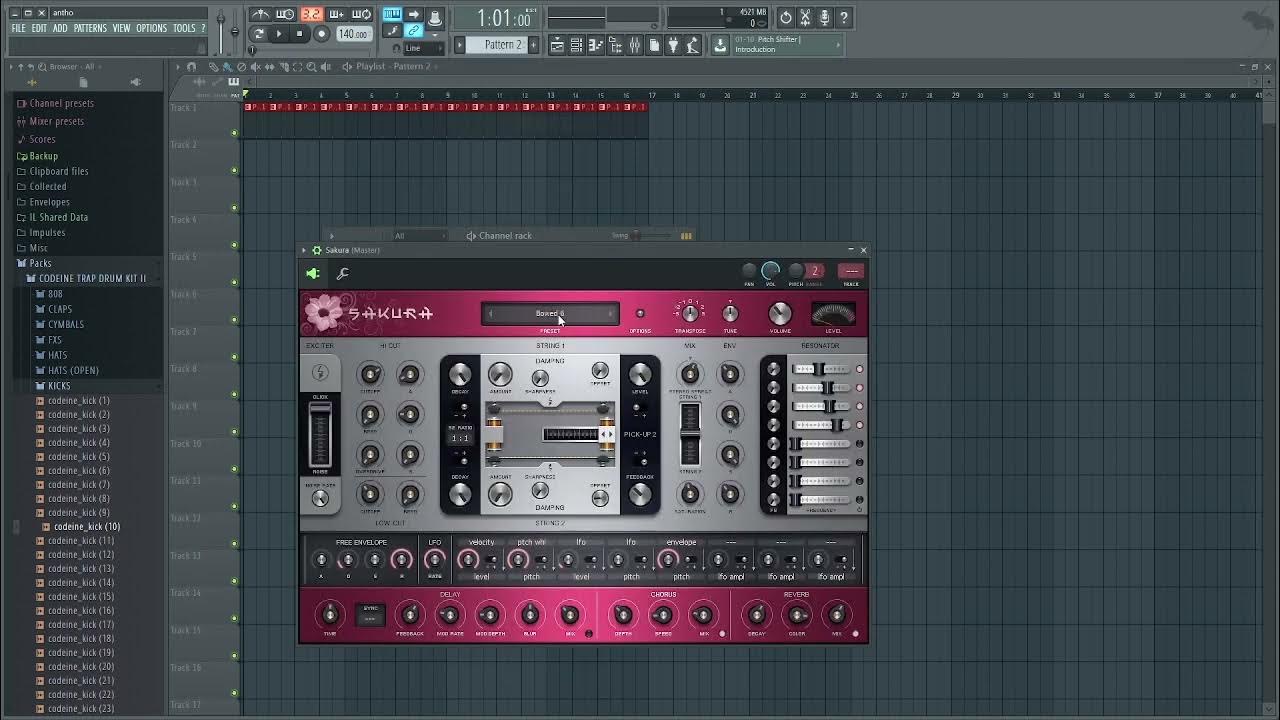Click the channel VOL knob in Sakura header
The image size is (1280, 720).
pos(770,271)
